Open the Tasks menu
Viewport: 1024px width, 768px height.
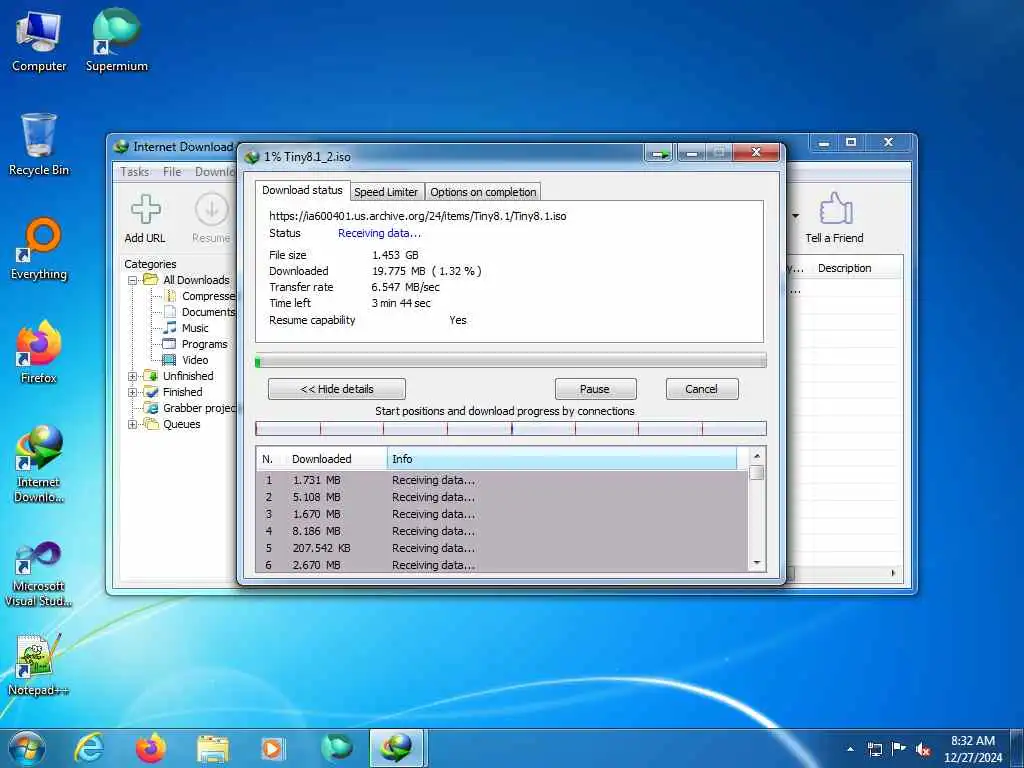[135, 171]
